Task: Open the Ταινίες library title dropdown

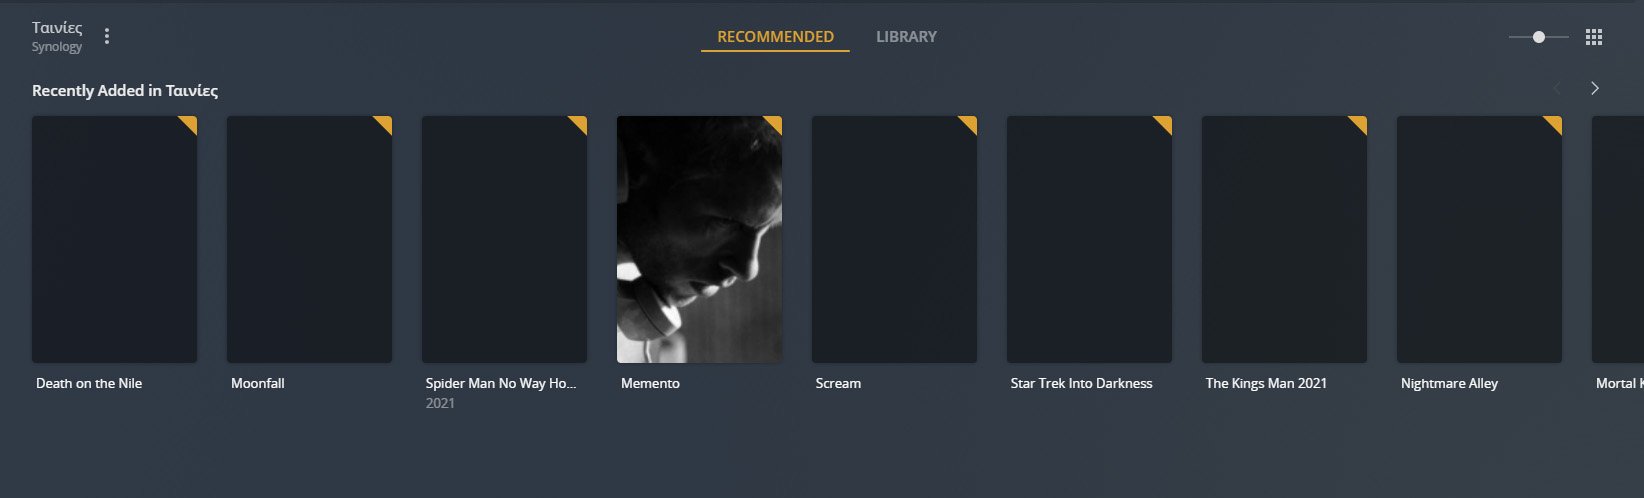Action: (x=57, y=28)
